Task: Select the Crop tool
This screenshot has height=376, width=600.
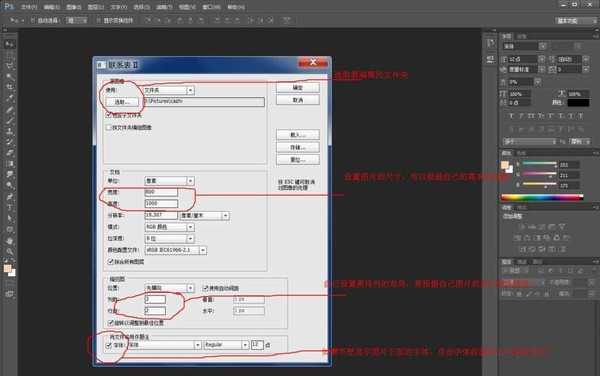Action: (x=9, y=88)
